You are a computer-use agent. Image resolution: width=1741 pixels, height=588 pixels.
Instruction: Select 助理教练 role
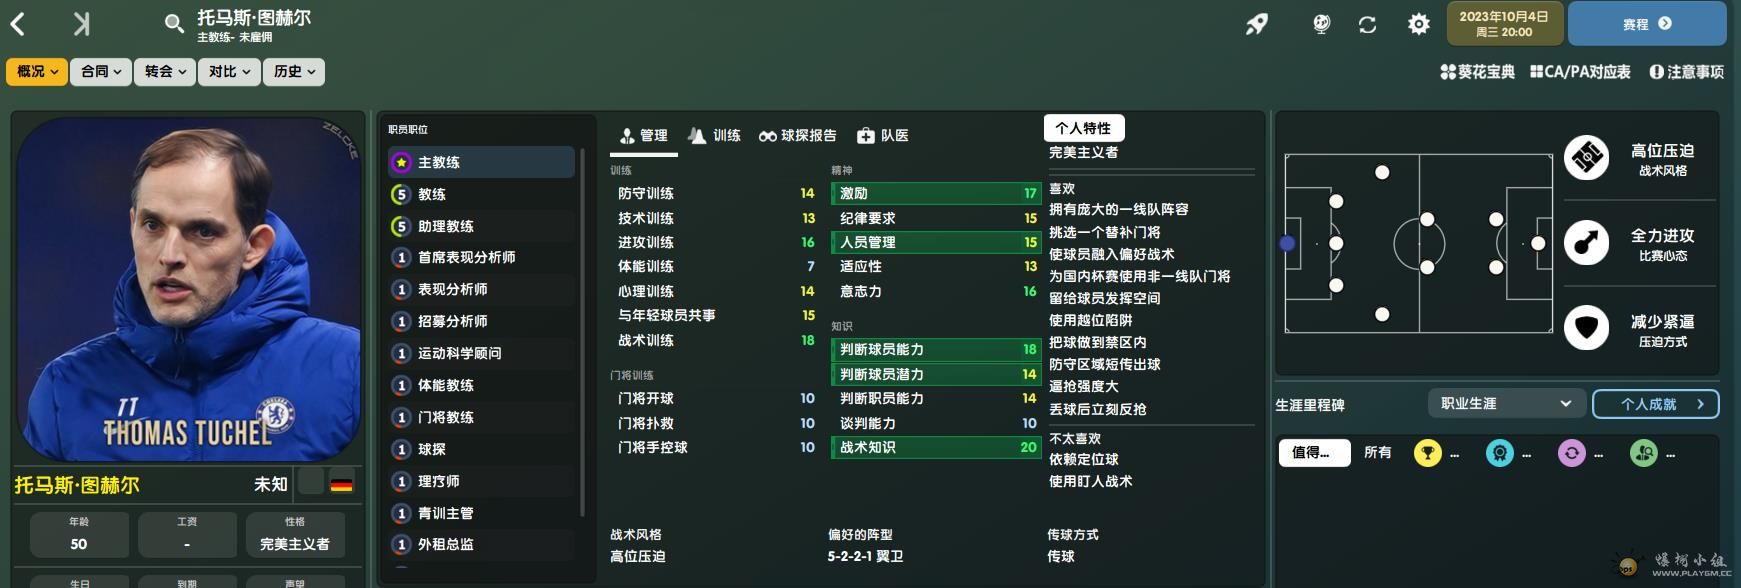(482, 226)
